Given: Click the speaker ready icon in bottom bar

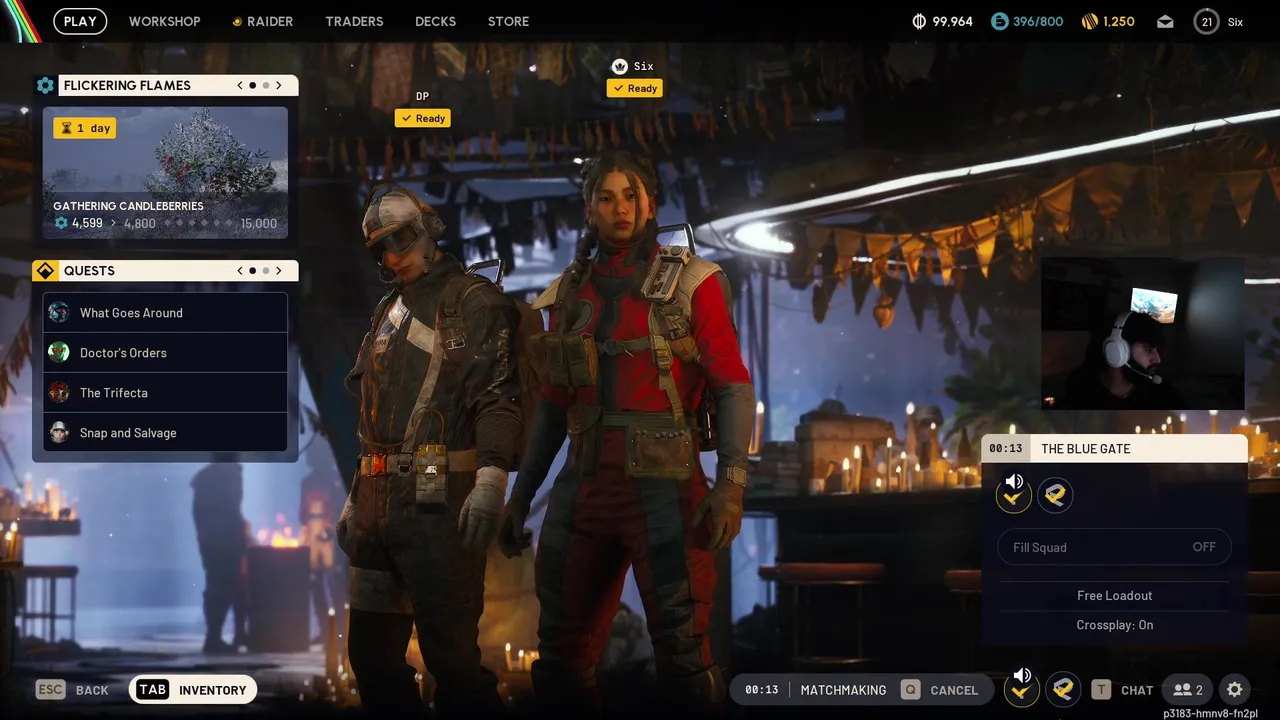Looking at the screenshot, I should click(1021, 687).
